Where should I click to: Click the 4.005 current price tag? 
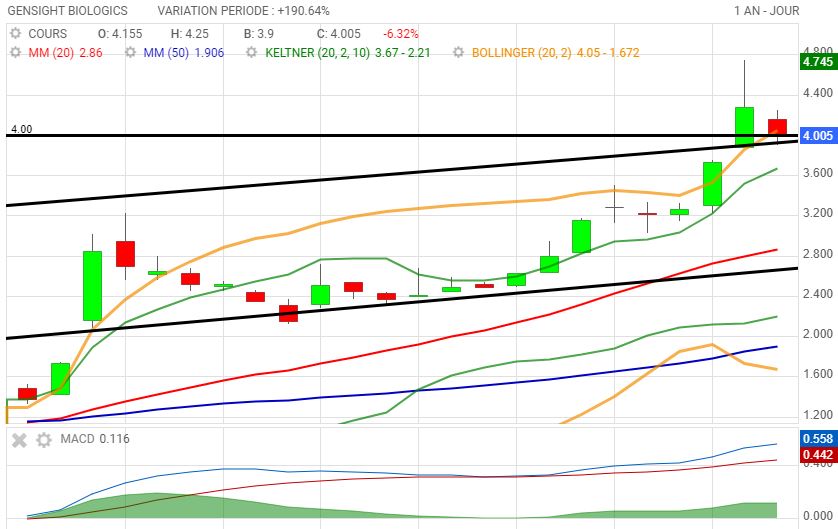[x=818, y=136]
